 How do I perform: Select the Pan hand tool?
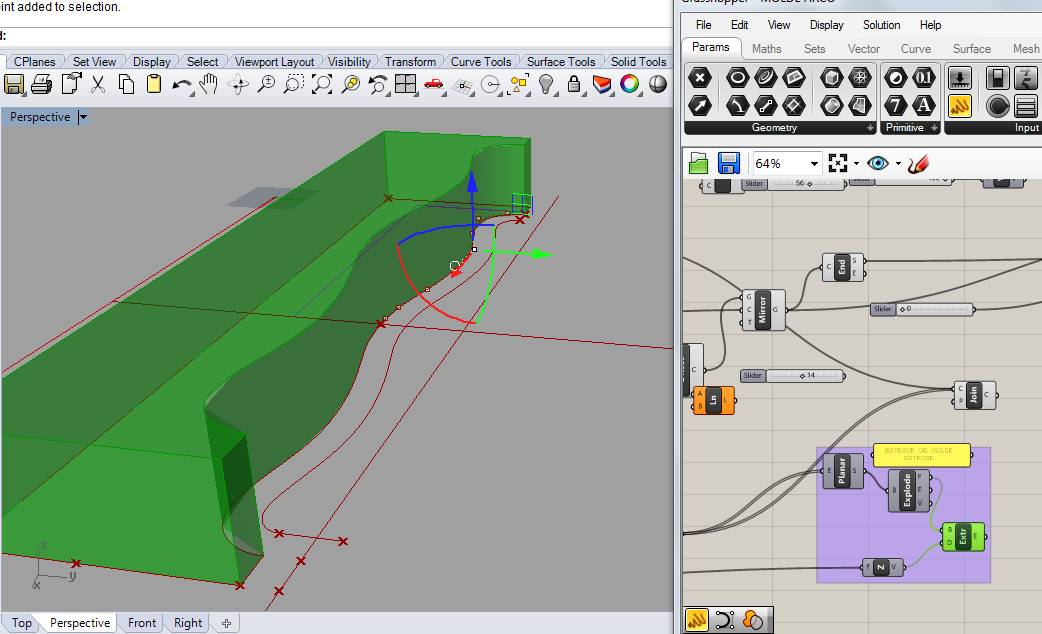point(209,84)
